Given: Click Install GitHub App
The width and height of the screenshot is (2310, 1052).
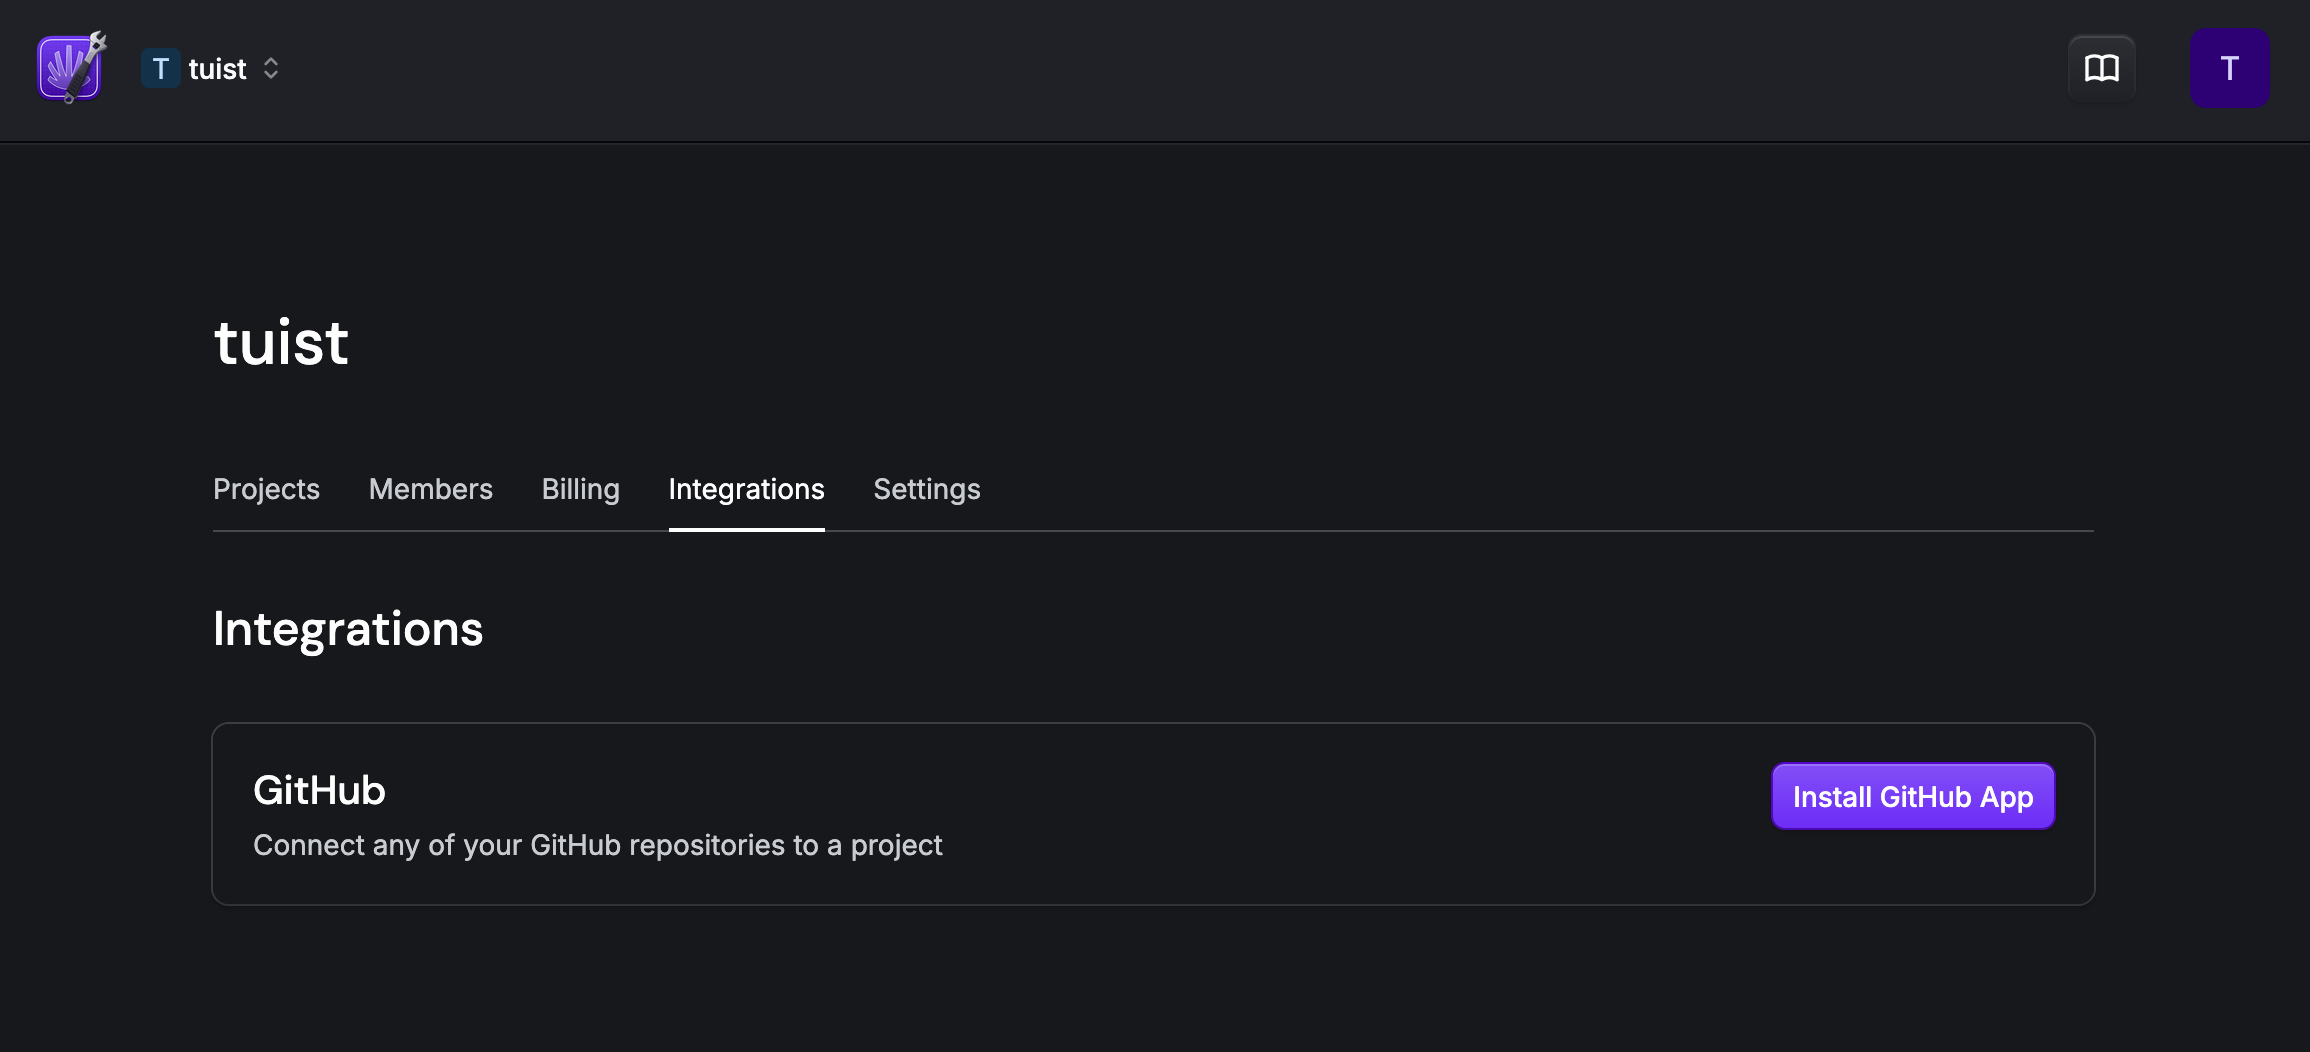Looking at the screenshot, I should 1912,796.
